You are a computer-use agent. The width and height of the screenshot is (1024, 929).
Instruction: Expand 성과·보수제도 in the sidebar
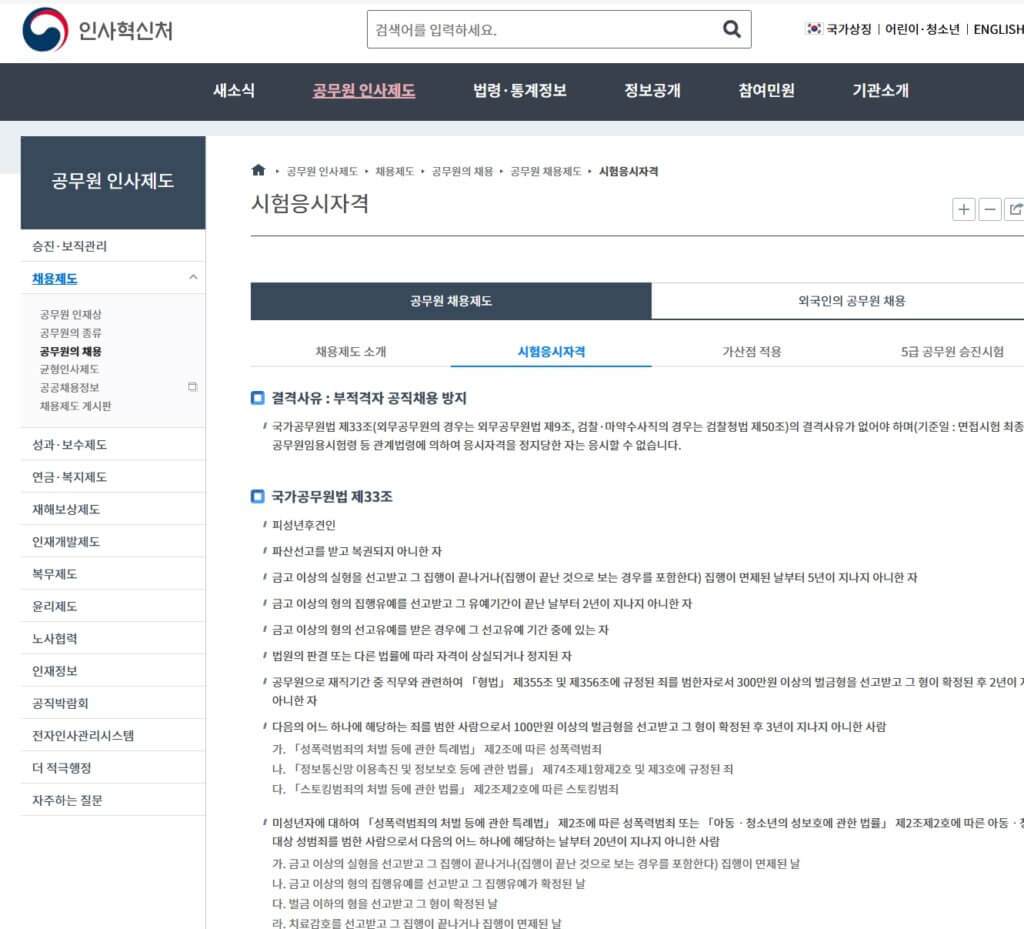pyautogui.click(x=69, y=445)
